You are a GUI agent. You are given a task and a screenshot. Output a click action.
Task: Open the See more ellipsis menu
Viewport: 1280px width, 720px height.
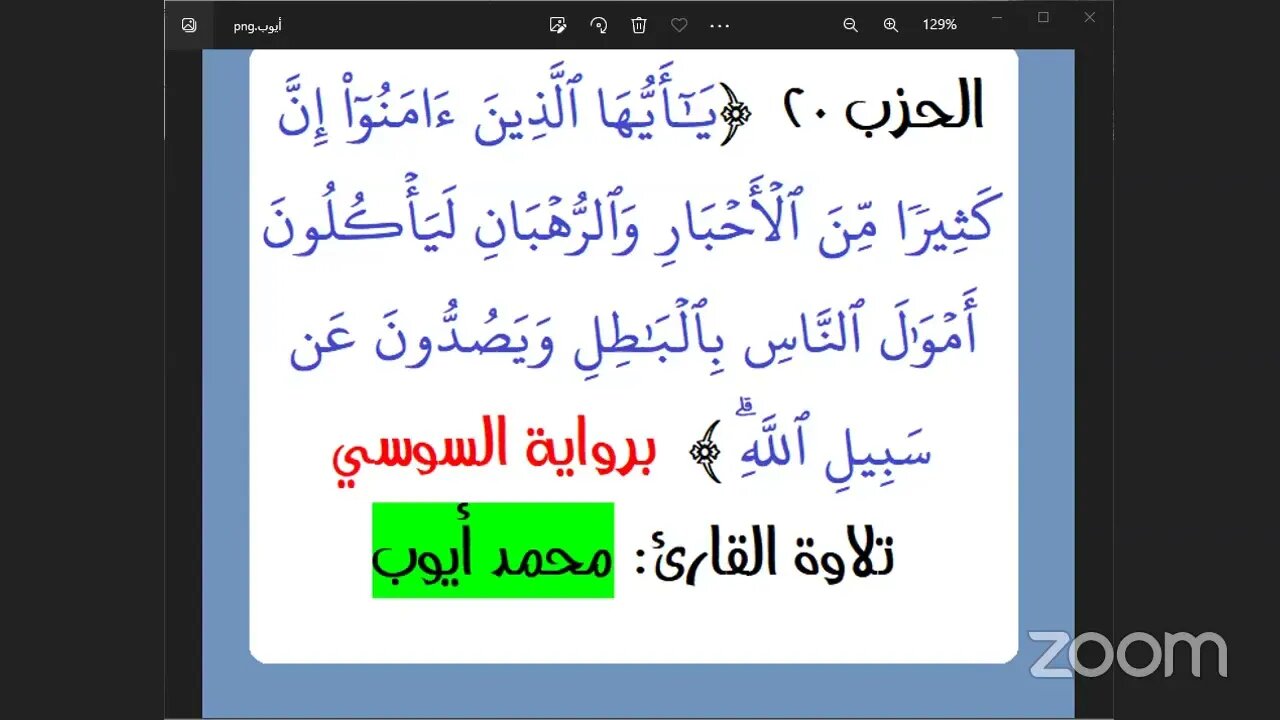[719, 25]
